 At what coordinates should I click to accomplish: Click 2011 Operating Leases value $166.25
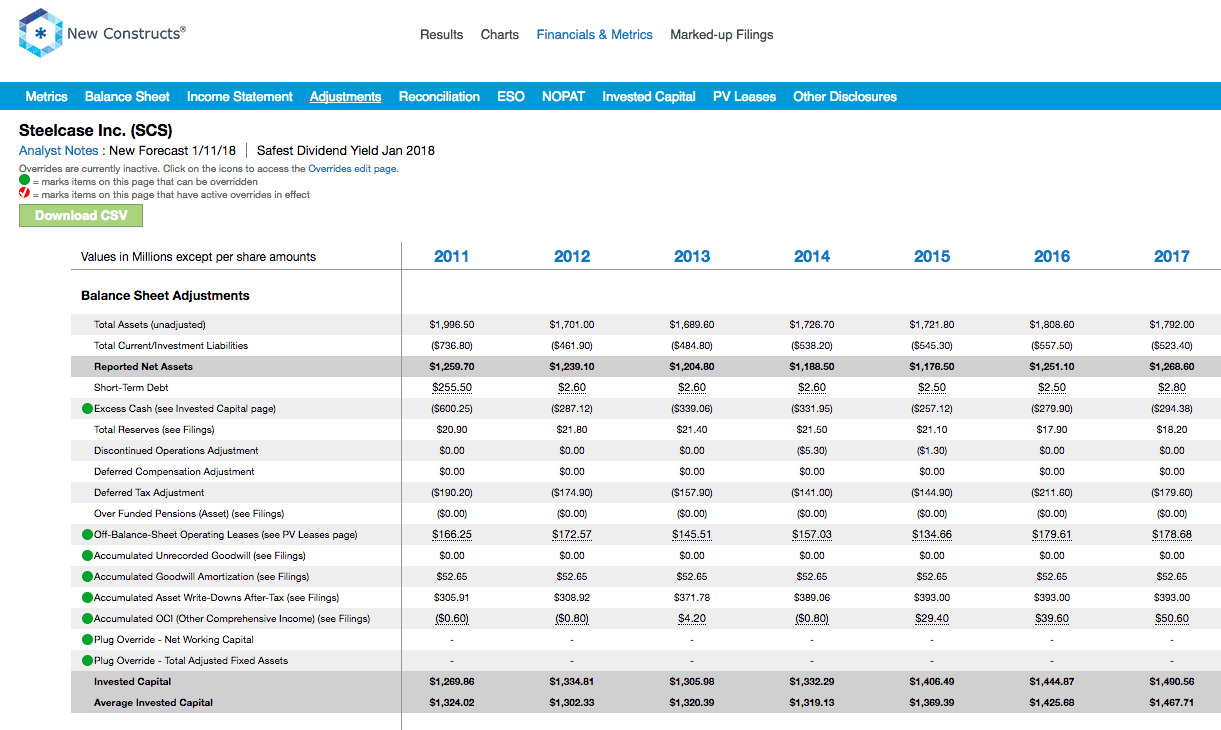click(x=452, y=534)
